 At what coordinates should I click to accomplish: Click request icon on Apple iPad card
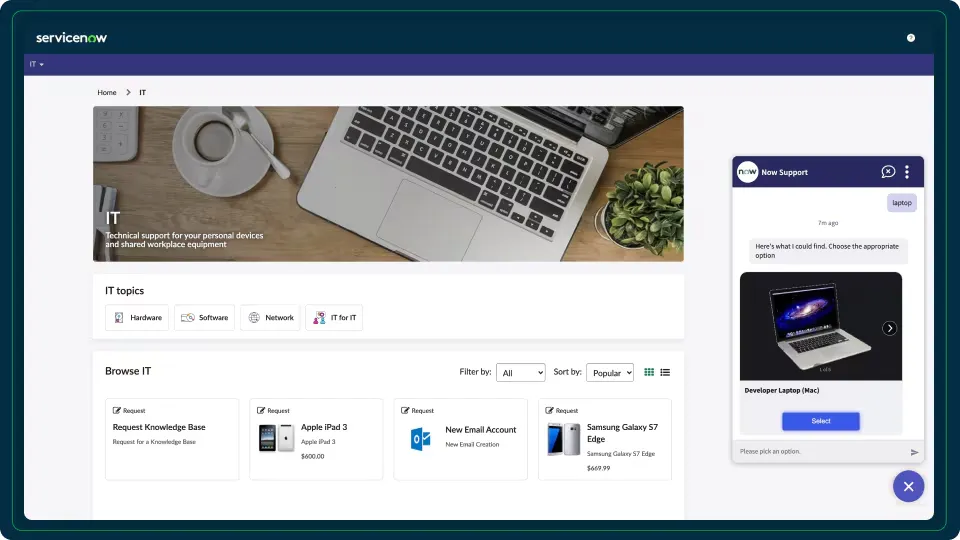261,411
